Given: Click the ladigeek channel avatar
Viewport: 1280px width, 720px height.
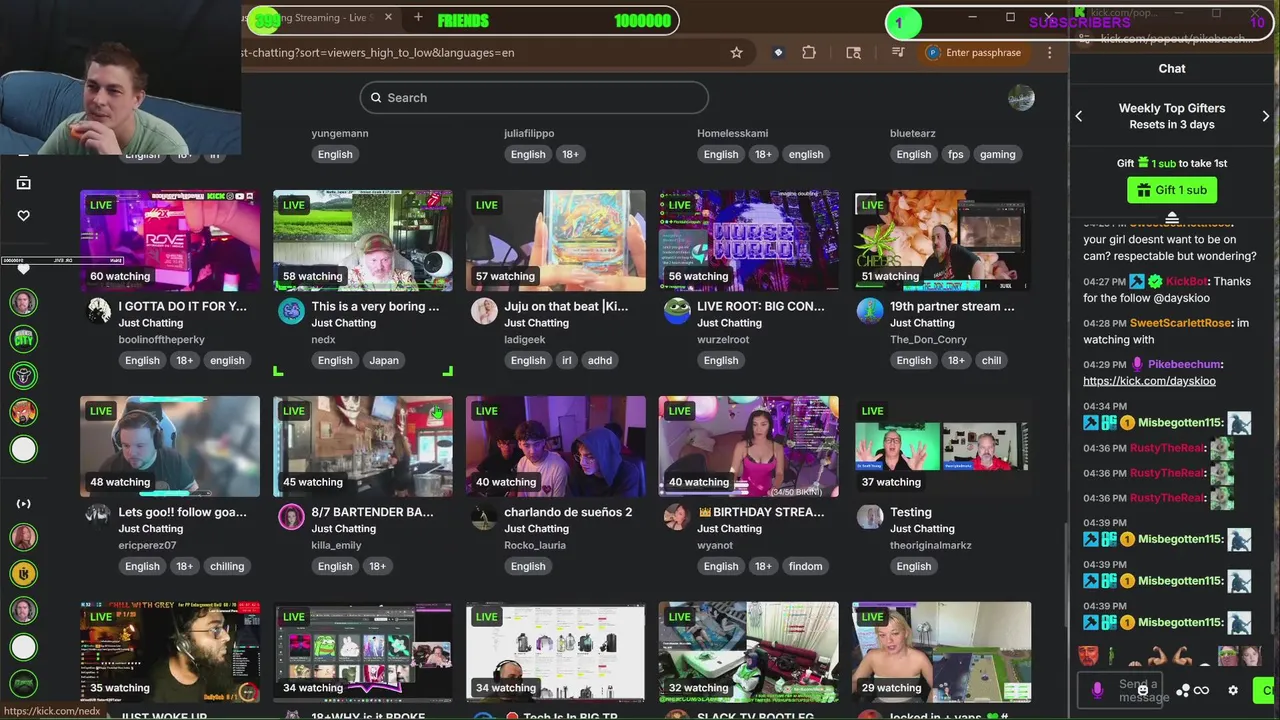Looking at the screenshot, I should pos(484,311).
